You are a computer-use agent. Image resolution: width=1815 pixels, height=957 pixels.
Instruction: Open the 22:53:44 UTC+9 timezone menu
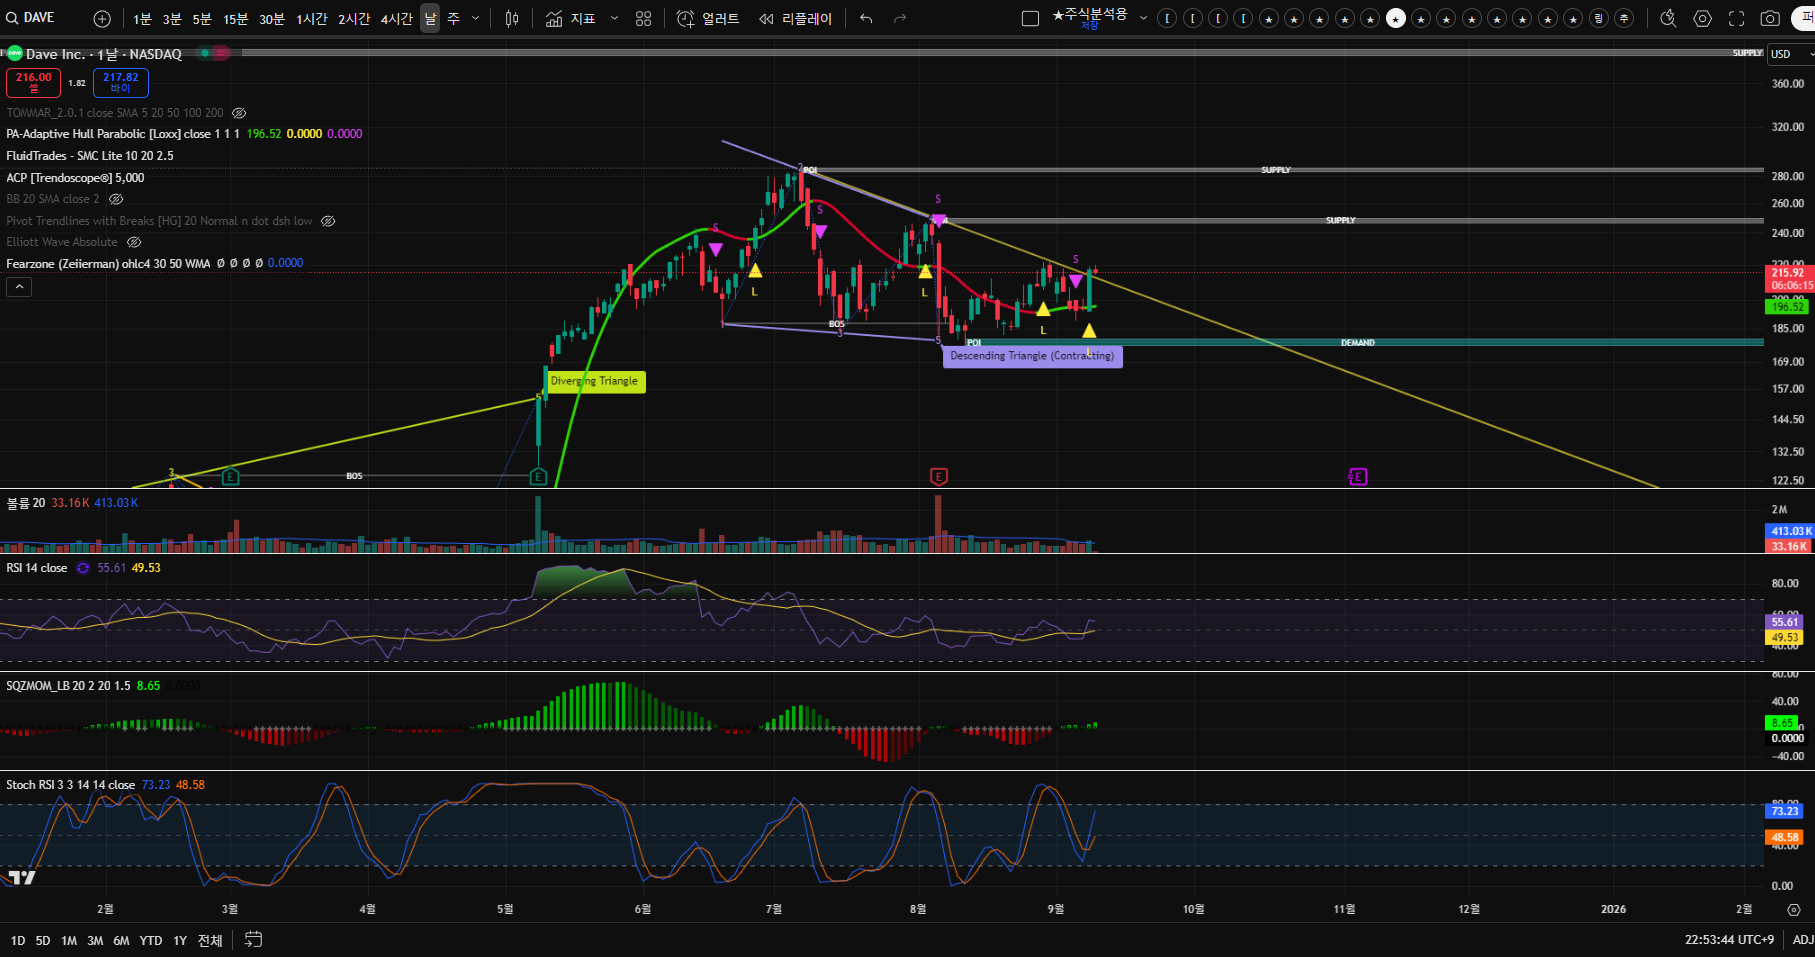click(1730, 940)
